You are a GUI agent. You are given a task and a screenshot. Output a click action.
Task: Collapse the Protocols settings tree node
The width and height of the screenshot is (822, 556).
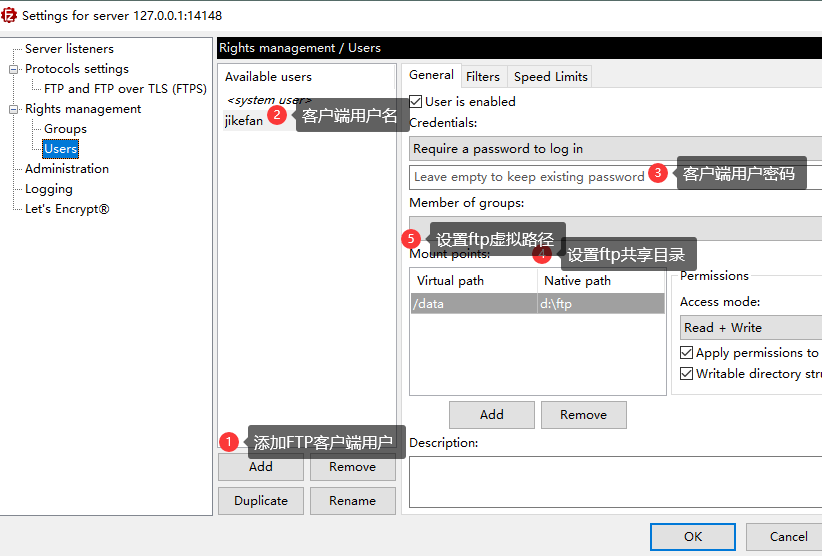click(13, 69)
